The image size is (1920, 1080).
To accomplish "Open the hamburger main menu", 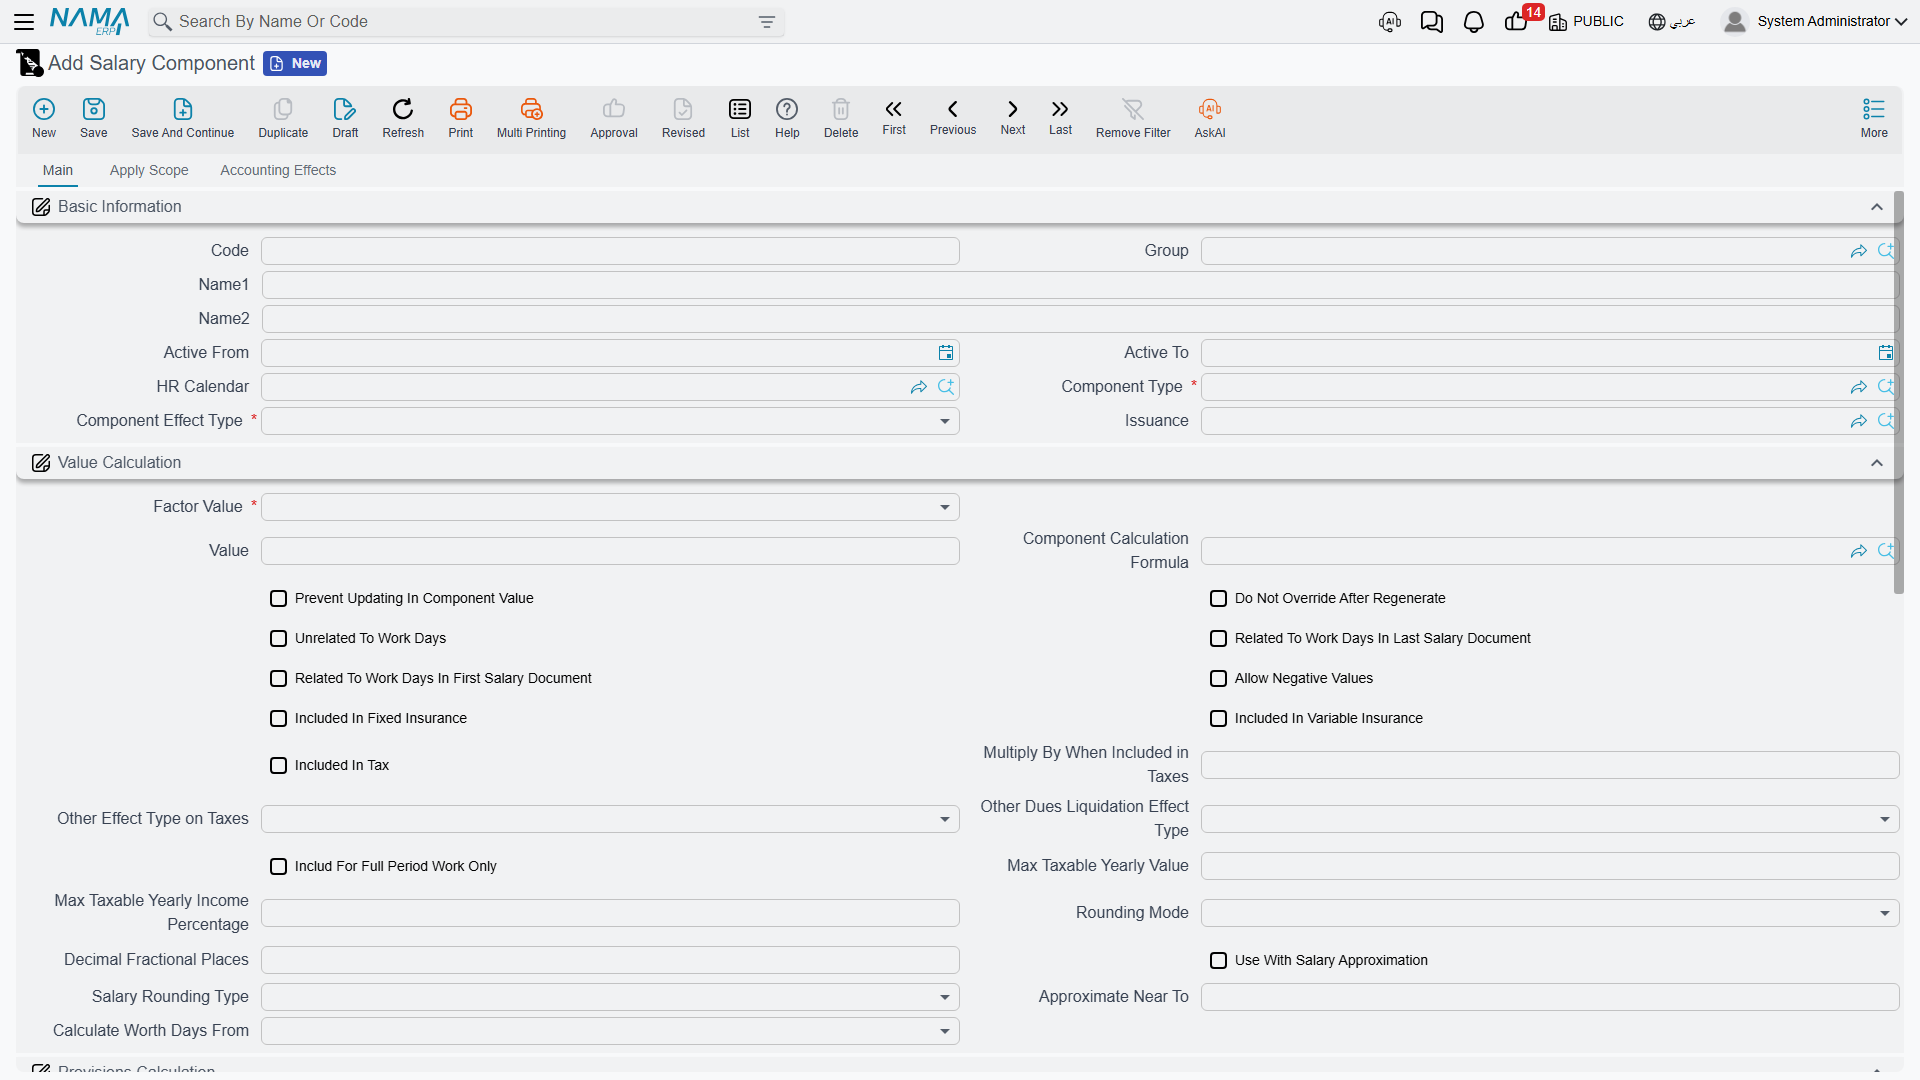I will click(24, 21).
